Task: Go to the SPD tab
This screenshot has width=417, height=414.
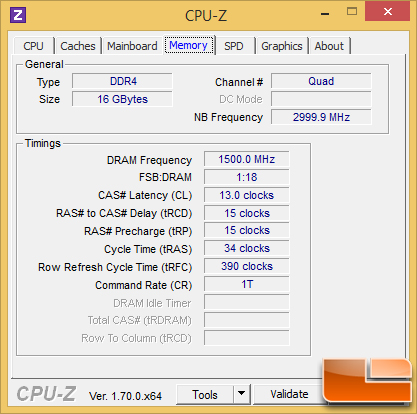Action: 234,46
